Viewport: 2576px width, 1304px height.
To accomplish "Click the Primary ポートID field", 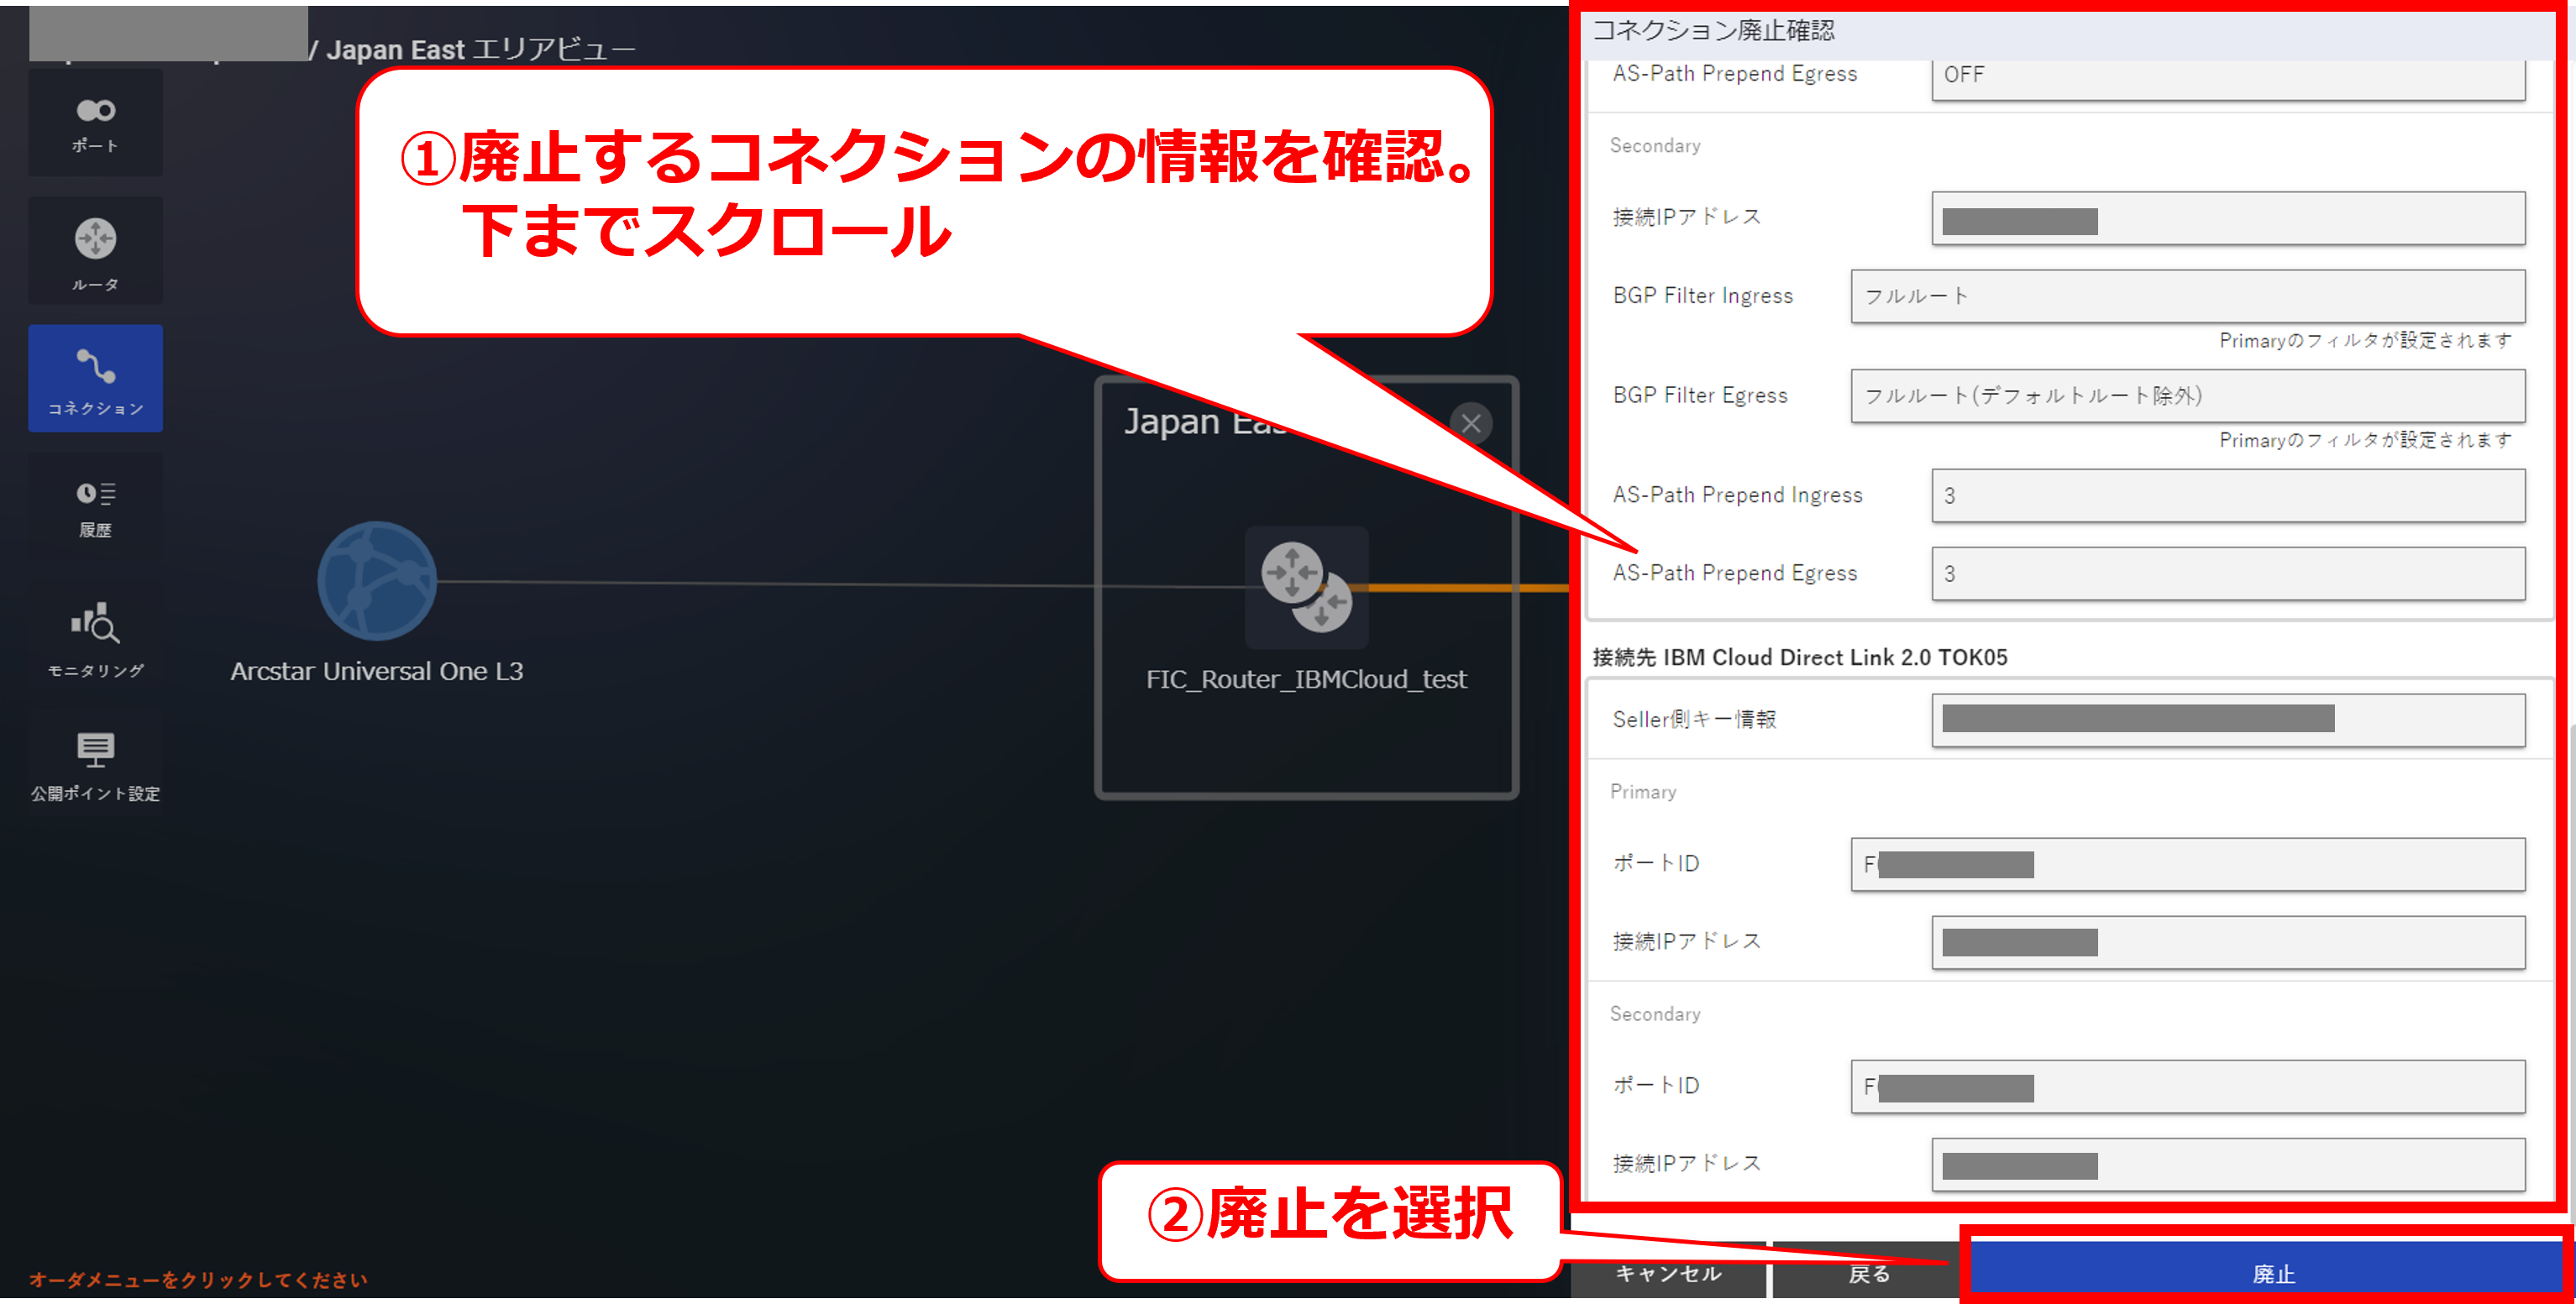I will pos(2187,864).
